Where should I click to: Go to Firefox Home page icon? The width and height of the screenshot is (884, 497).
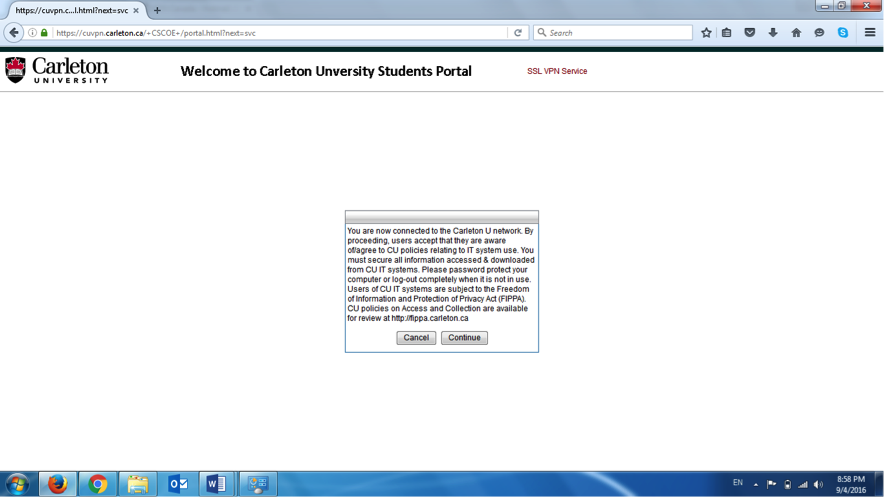[796, 33]
